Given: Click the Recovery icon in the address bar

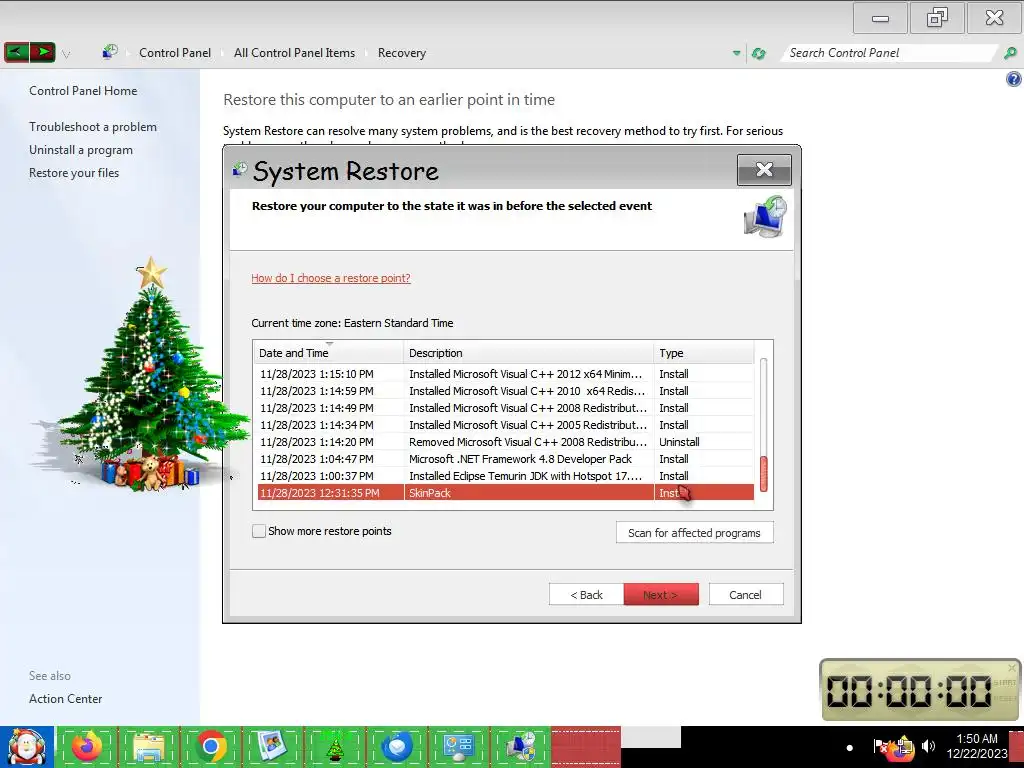Looking at the screenshot, I should [x=110, y=52].
